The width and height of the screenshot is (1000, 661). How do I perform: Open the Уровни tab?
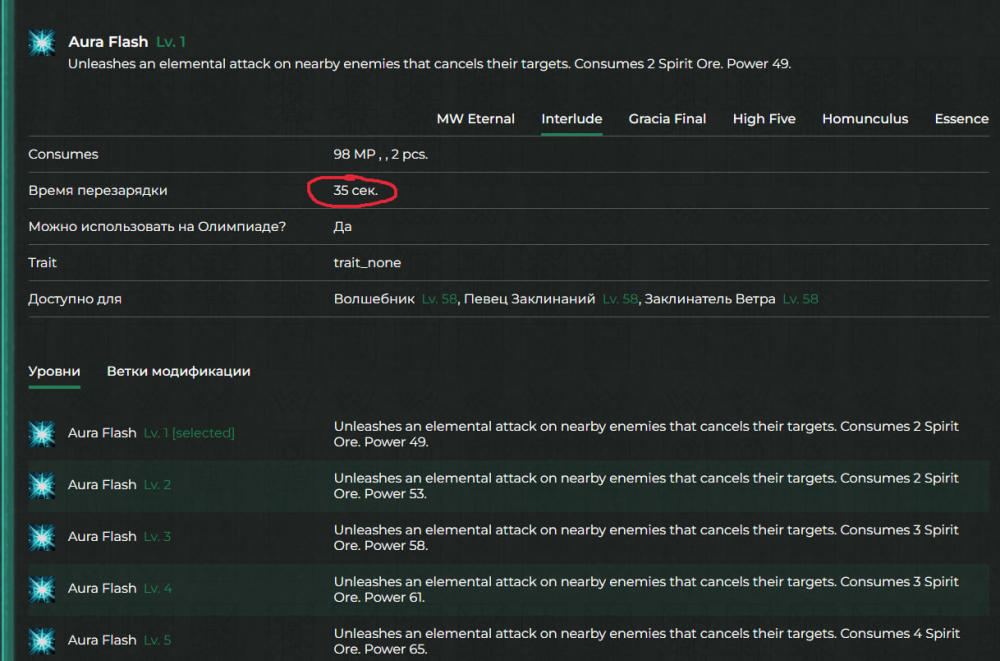[54, 371]
